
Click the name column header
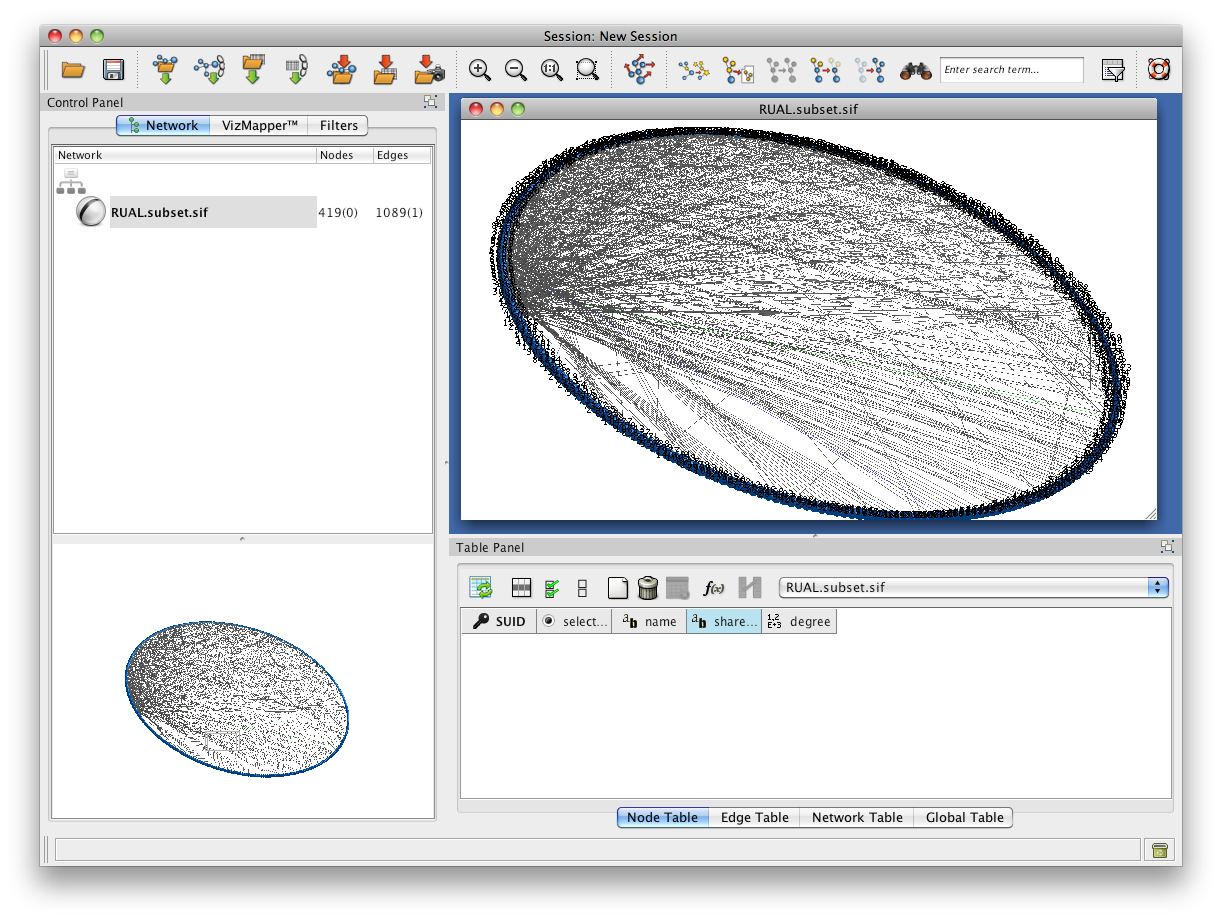(x=650, y=621)
